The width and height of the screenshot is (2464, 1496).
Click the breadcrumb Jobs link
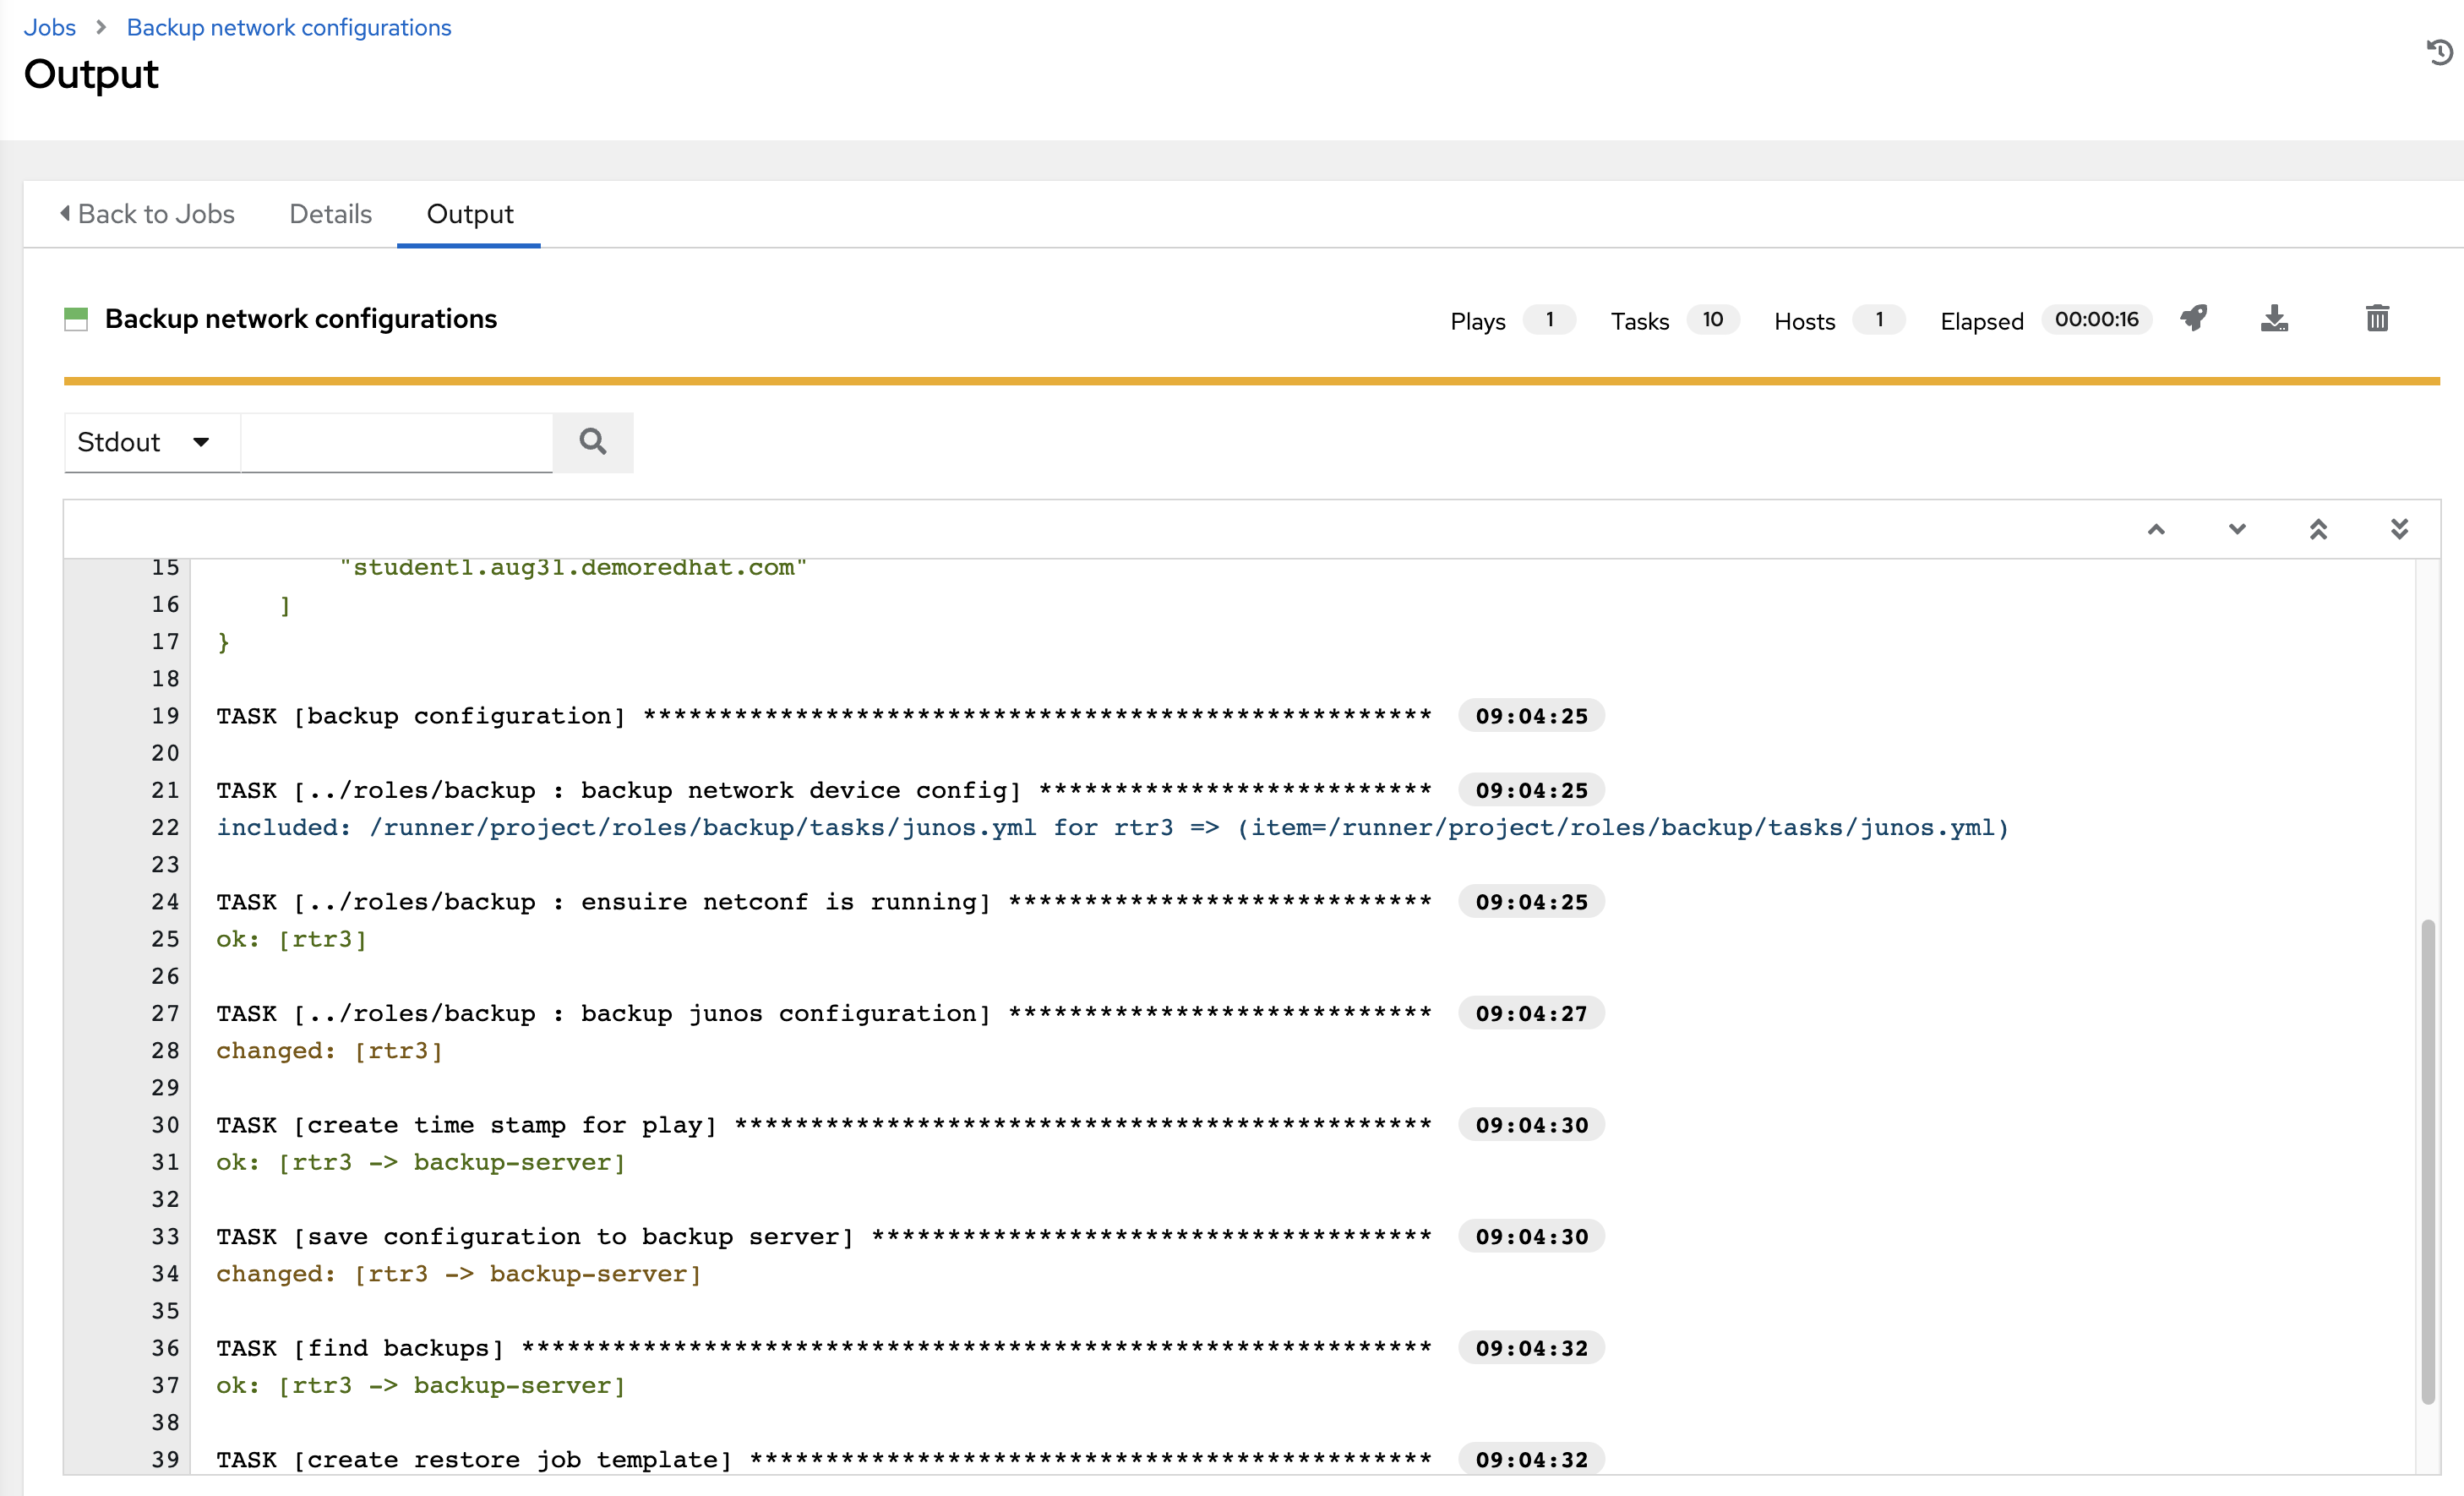point(51,26)
